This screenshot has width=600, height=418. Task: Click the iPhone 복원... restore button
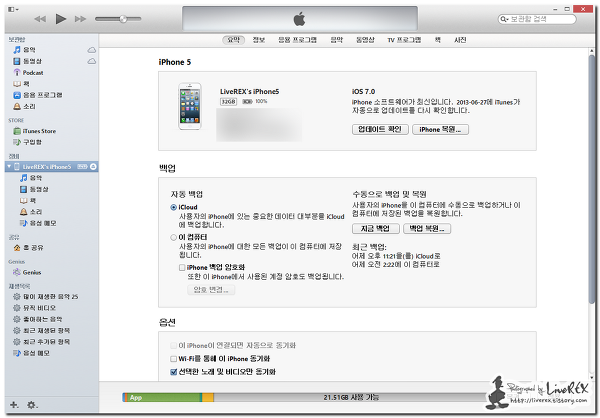pyautogui.click(x=440, y=129)
